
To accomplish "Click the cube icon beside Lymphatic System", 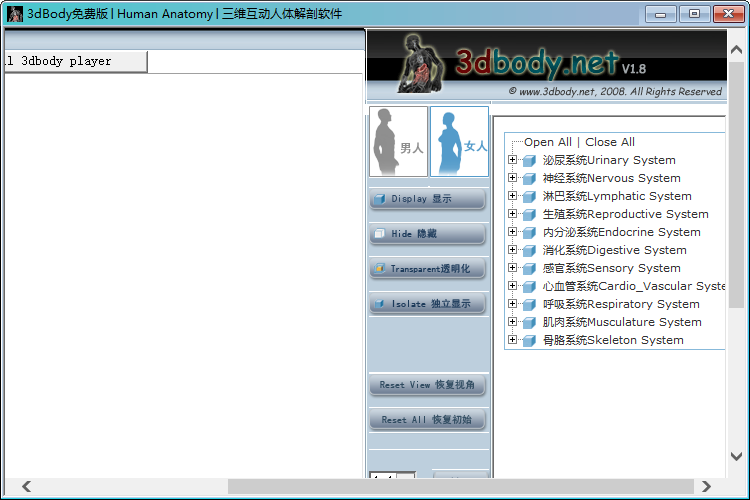I will [529, 197].
